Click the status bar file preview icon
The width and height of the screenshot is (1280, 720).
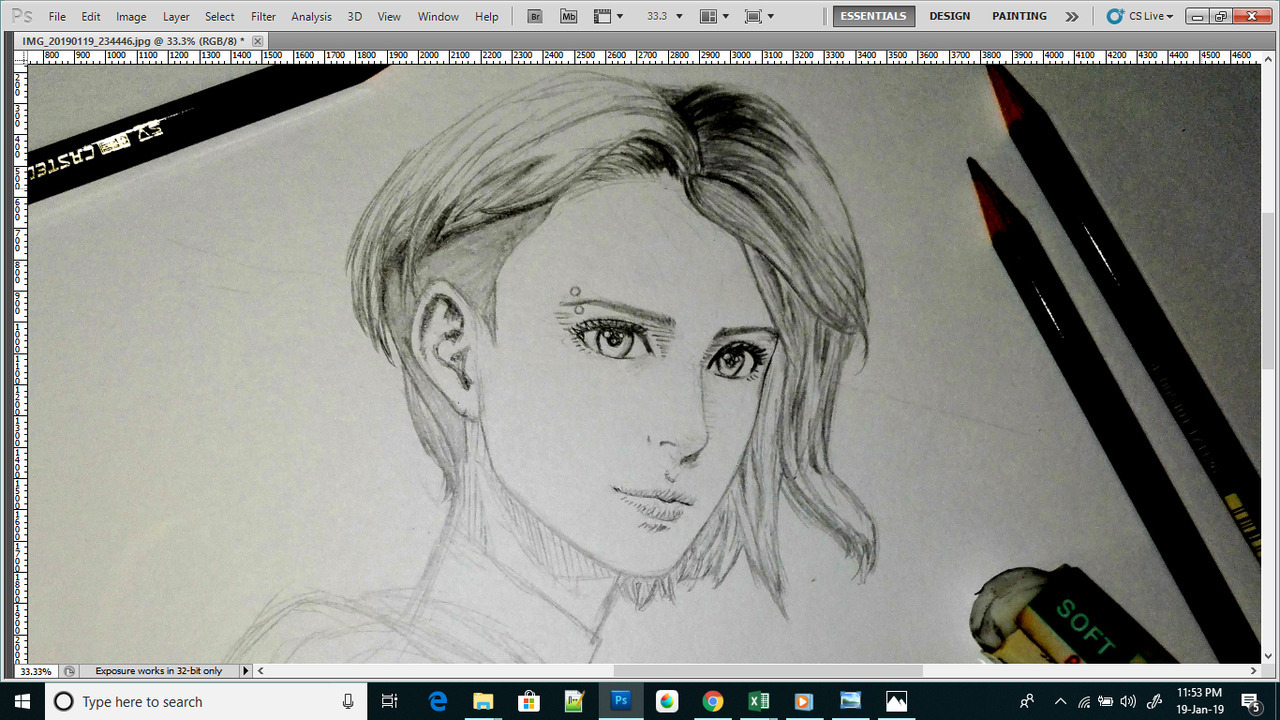tap(69, 672)
